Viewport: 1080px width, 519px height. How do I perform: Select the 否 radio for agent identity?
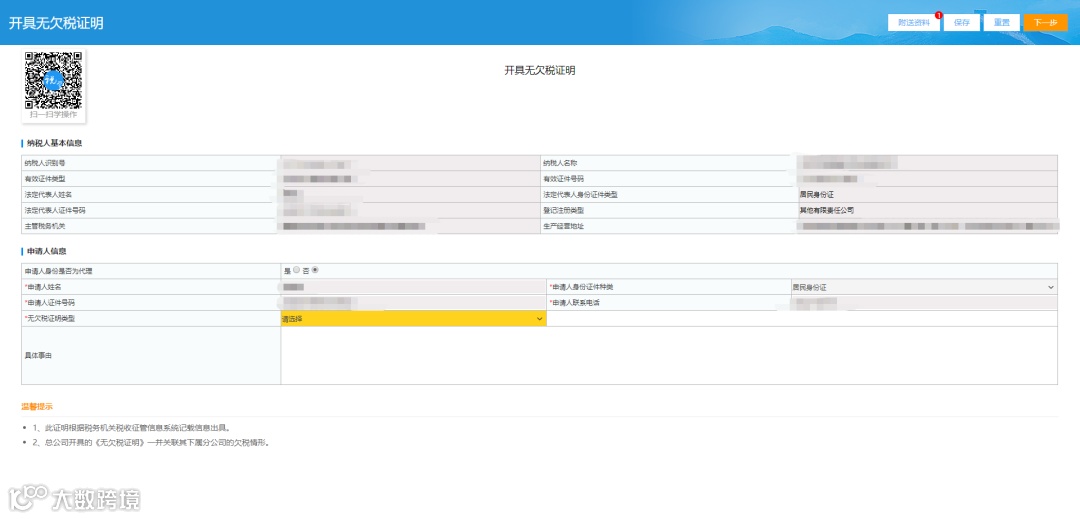[x=315, y=271]
